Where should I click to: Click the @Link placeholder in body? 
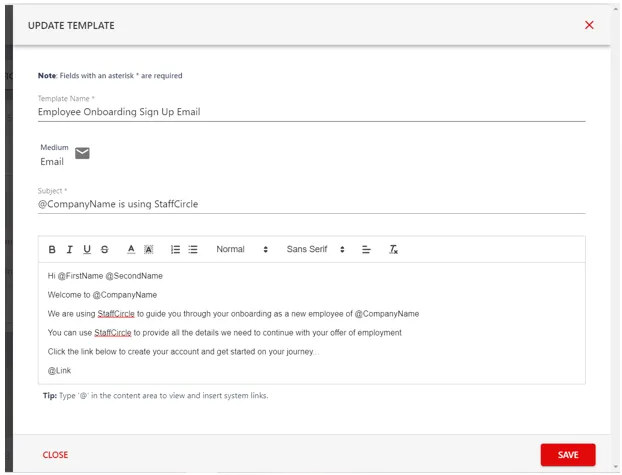(60, 371)
